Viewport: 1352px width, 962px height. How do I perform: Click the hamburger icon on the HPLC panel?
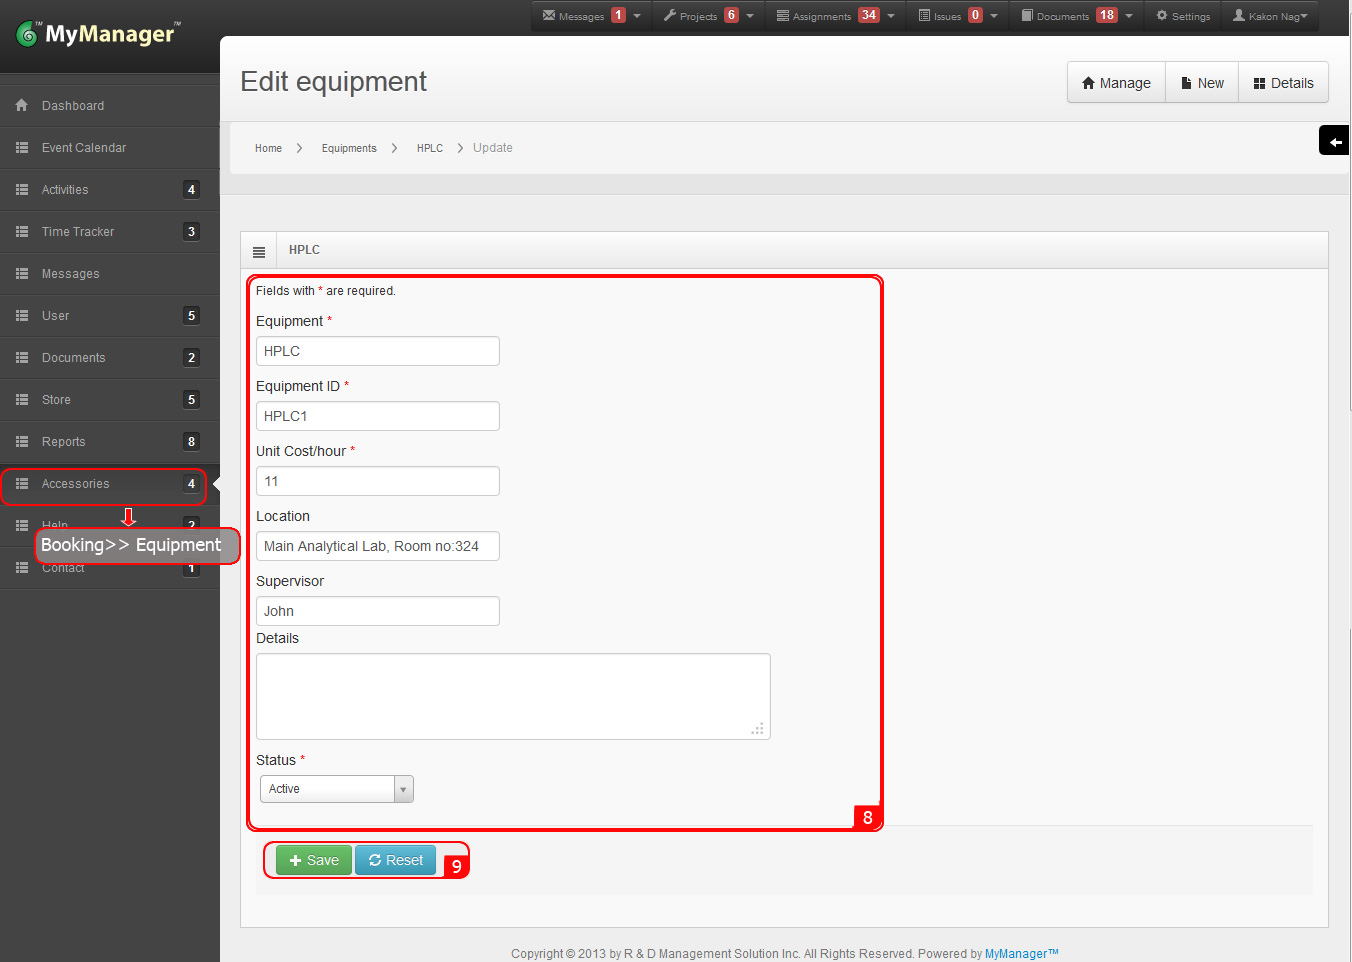(x=258, y=250)
